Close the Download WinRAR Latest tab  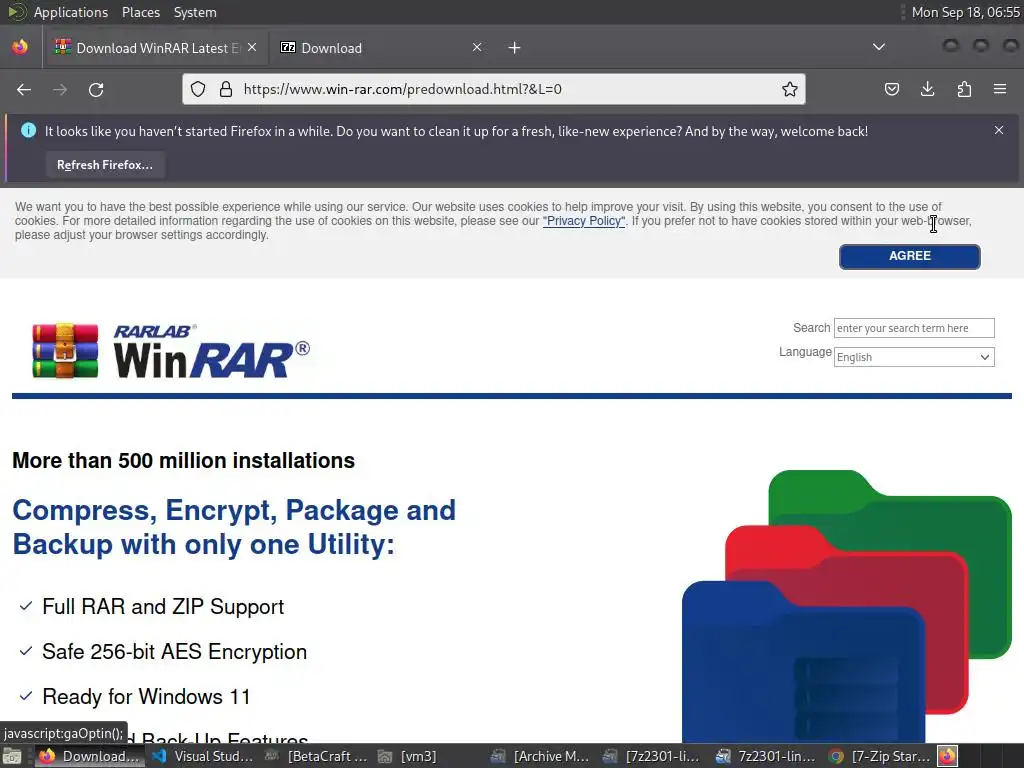252,47
